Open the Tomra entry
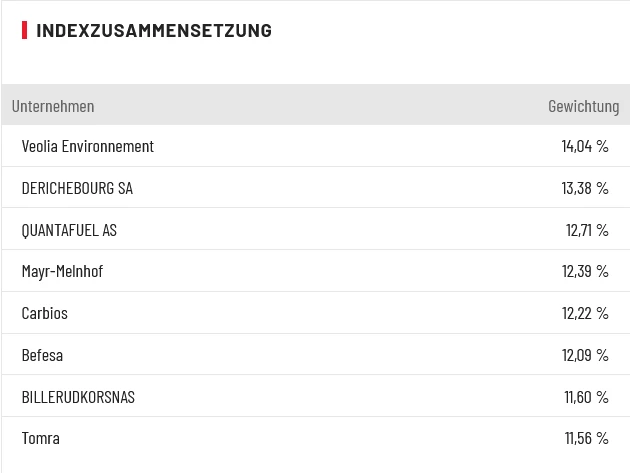 (x=41, y=438)
